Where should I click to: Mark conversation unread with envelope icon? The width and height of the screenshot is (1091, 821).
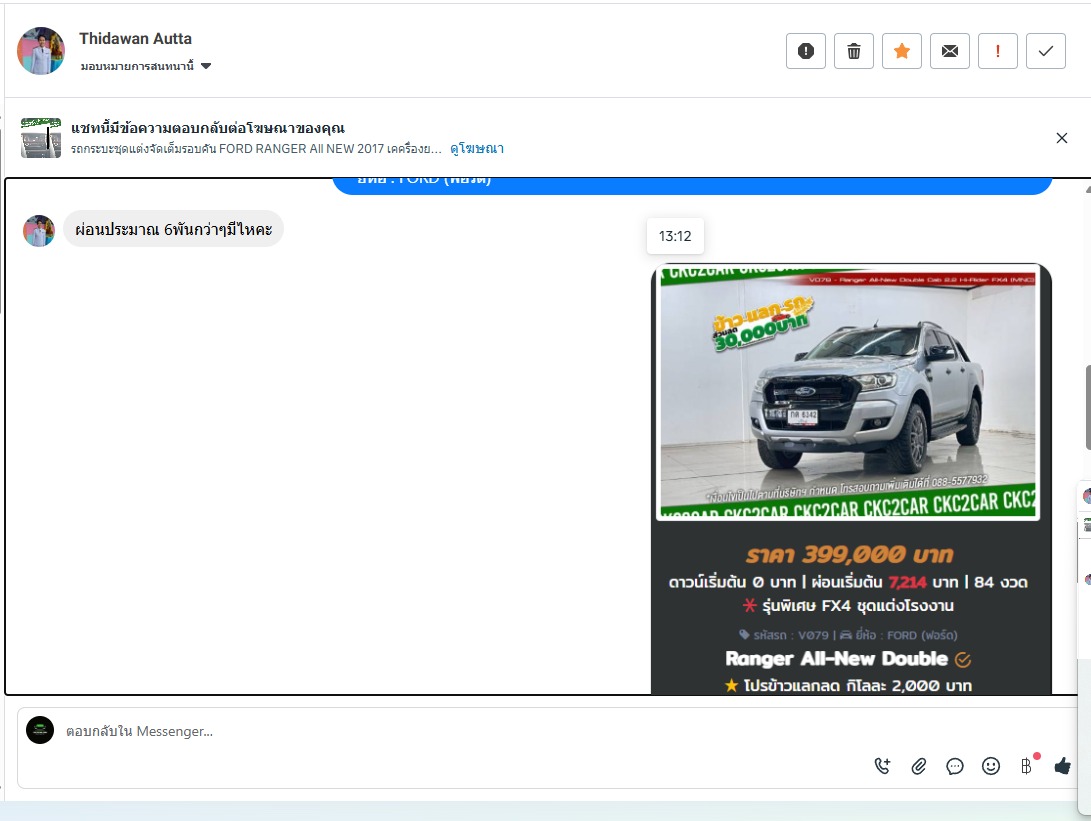click(x=950, y=51)
